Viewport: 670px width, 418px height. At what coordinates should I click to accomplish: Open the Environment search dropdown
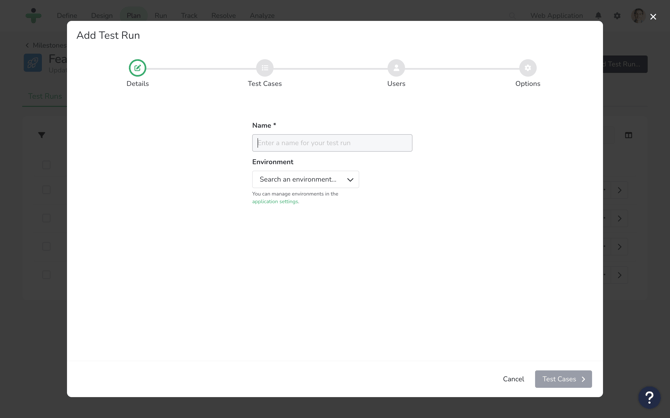point(299,180)
